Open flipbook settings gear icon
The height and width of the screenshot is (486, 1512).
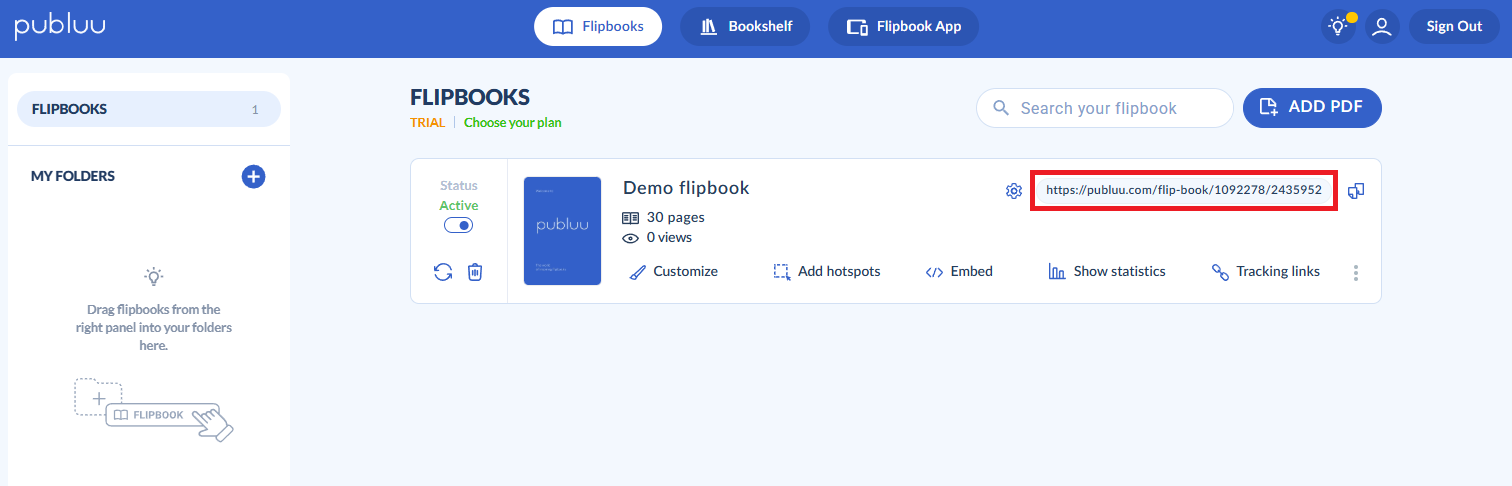(1013, 191)
